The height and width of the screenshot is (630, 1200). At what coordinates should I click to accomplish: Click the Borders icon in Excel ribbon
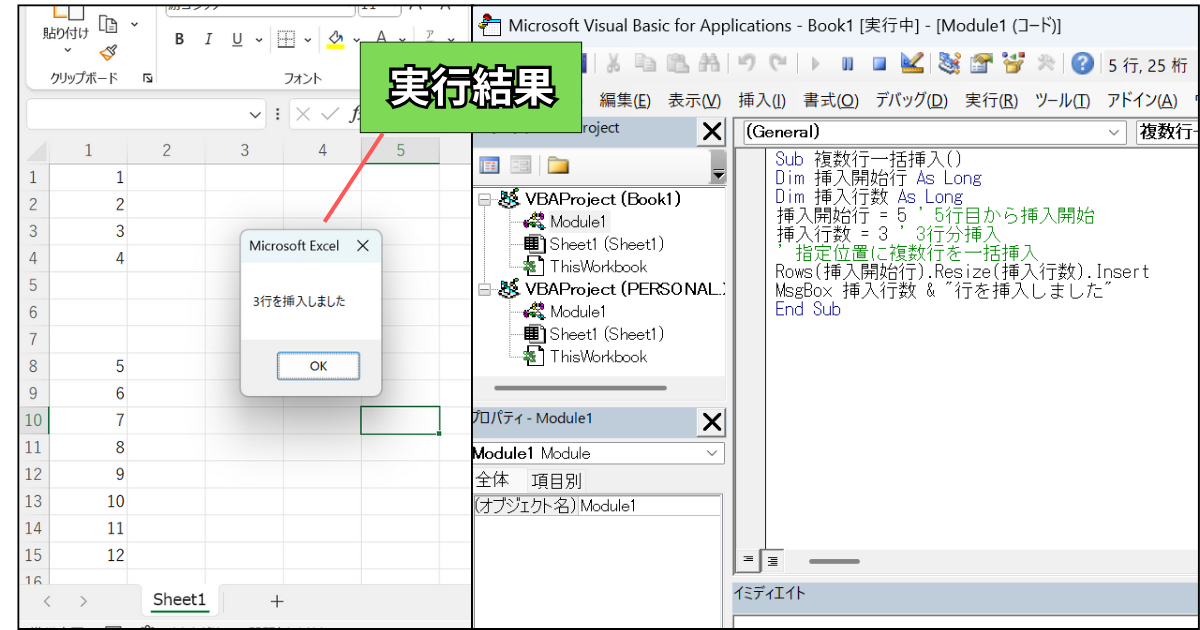(x=286, y=40)
